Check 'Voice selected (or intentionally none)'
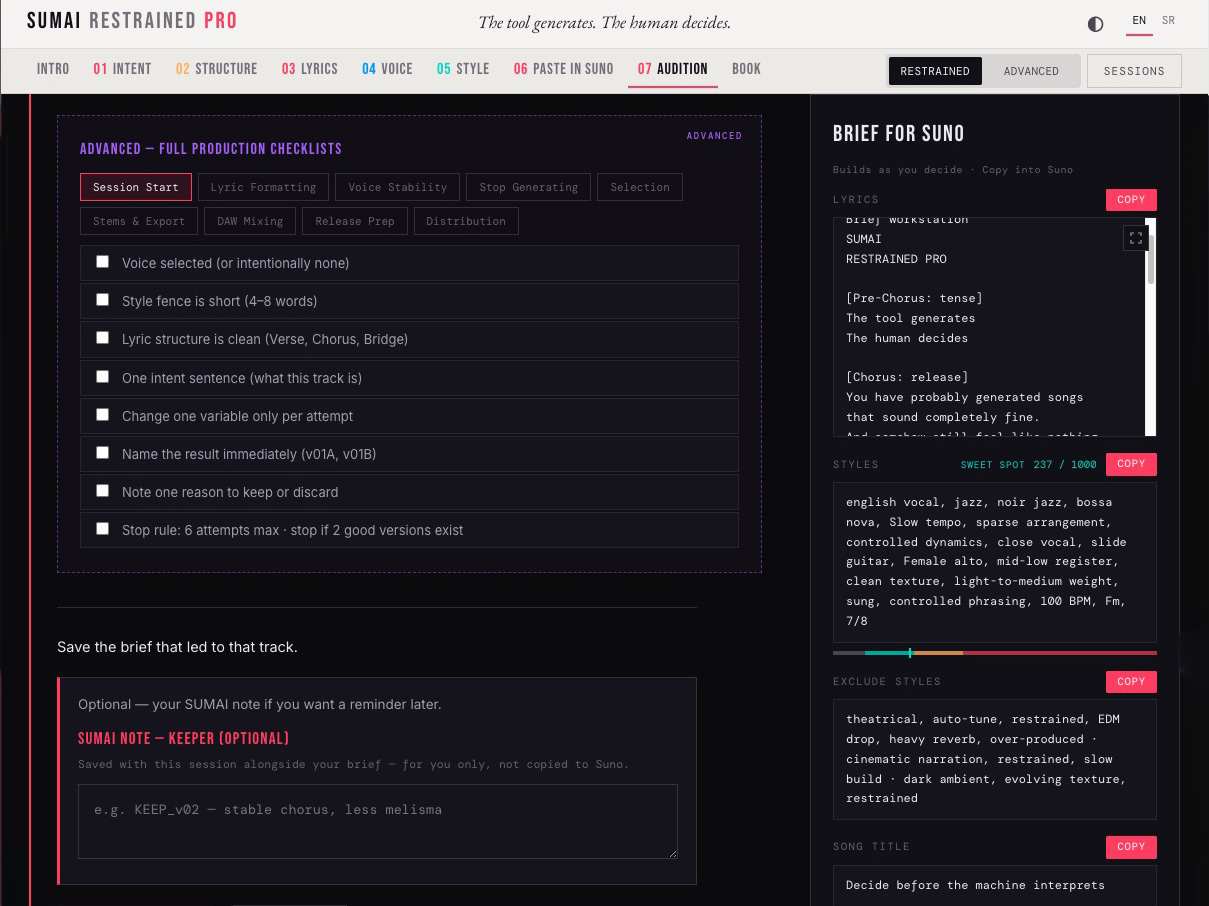Image resolution: width=1209 pixels, height=906 pixels. point(102,262)
